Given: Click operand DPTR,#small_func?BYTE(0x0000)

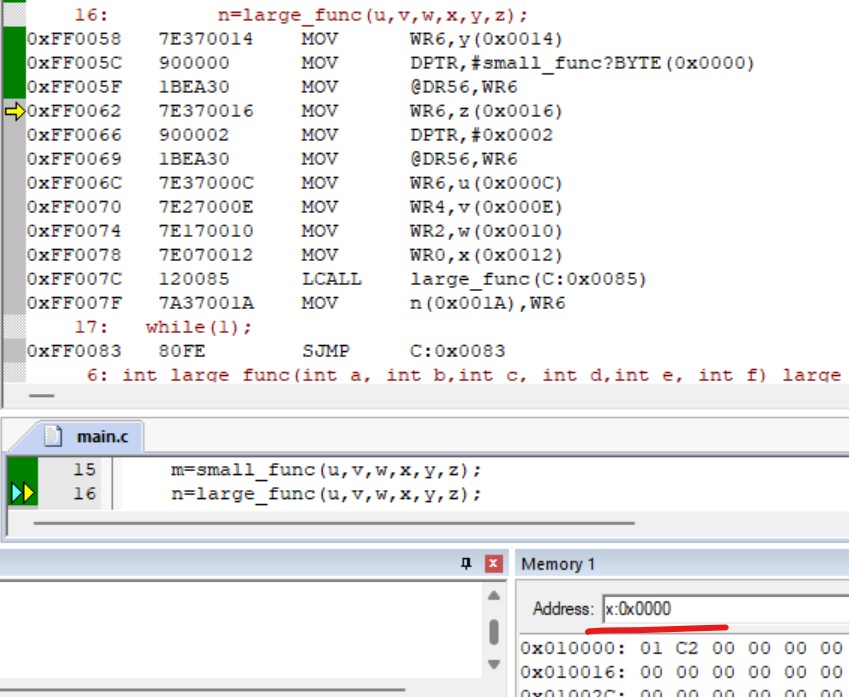Looking at the screenshot, I should [x=582, y=63].
